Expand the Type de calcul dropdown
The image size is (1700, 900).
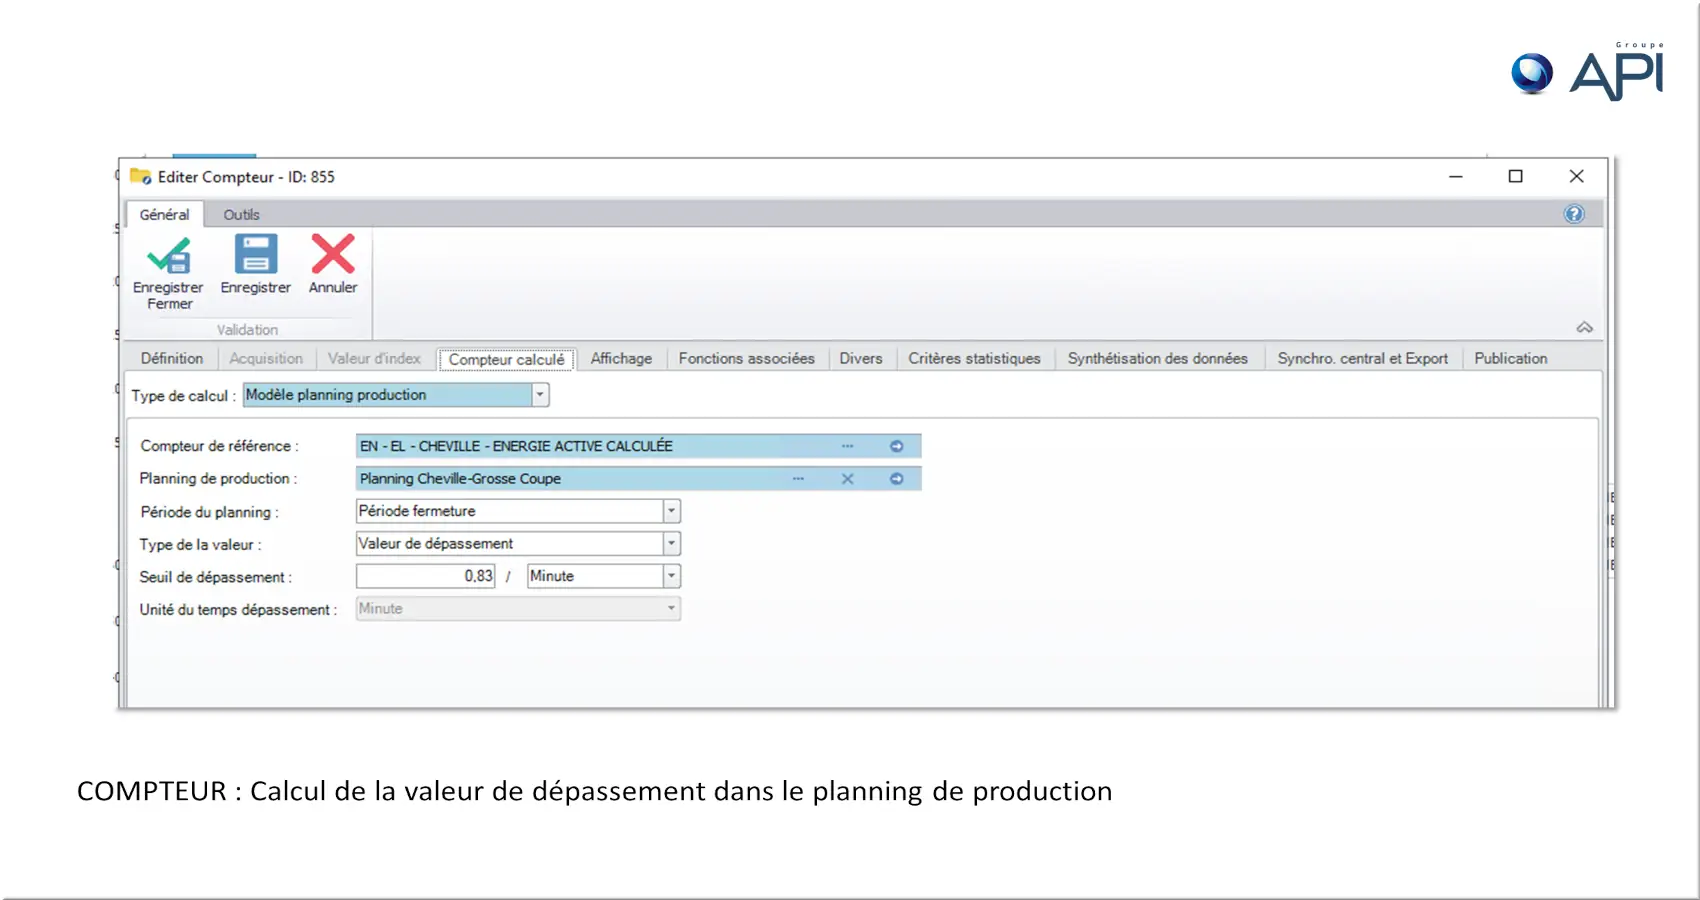(x=540, y=395)
